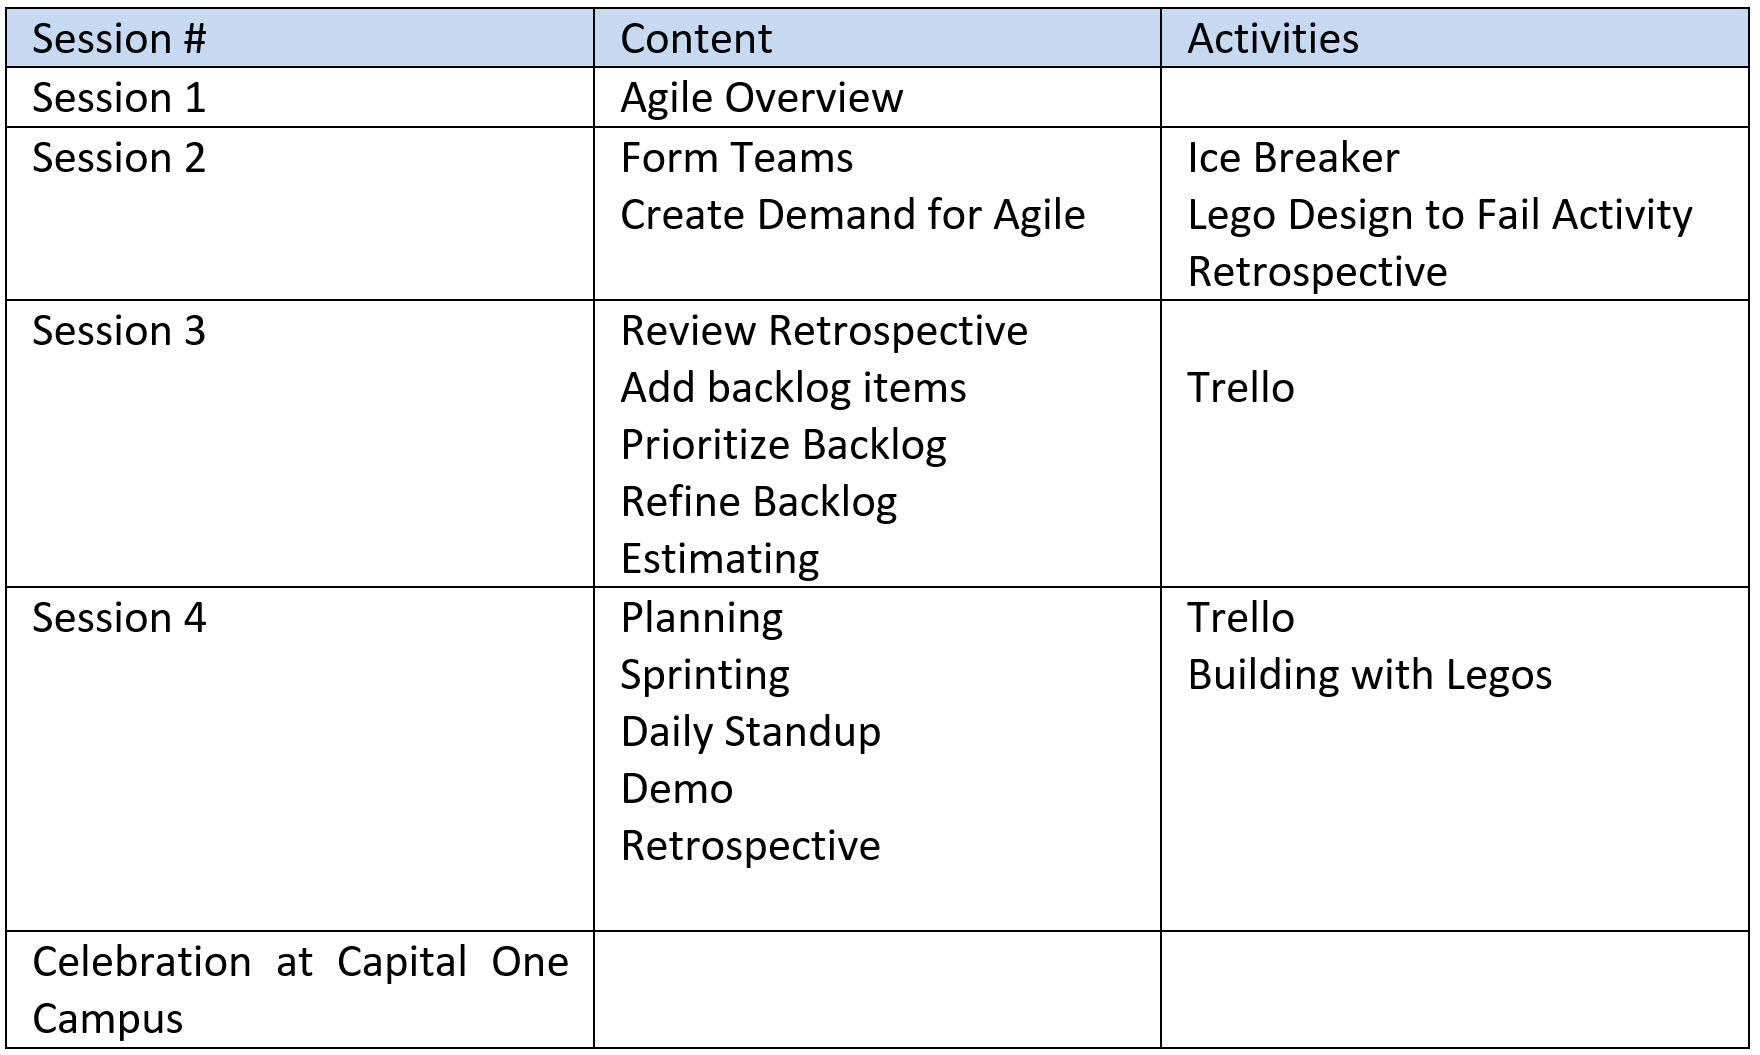Select the 'Ice Breaker' activity
This screenshot has width=1760, height=1055.
pyautogui.click(x=1293, y=158)
